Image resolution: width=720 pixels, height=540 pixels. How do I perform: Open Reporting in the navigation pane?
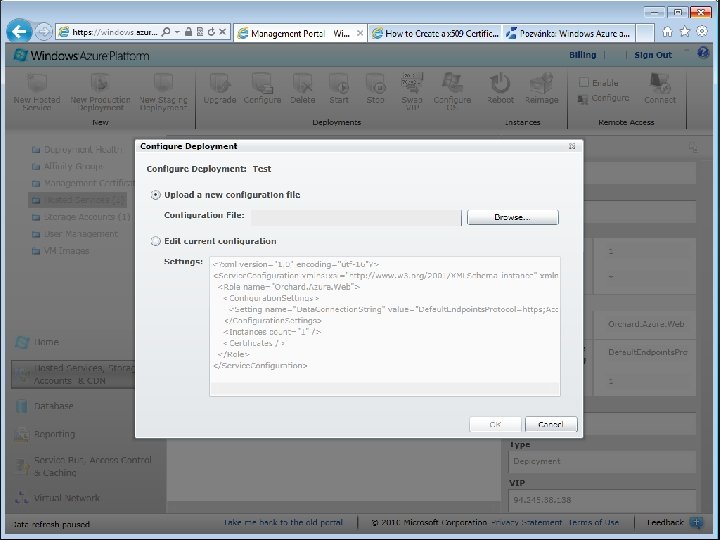(x=45, y=434)
